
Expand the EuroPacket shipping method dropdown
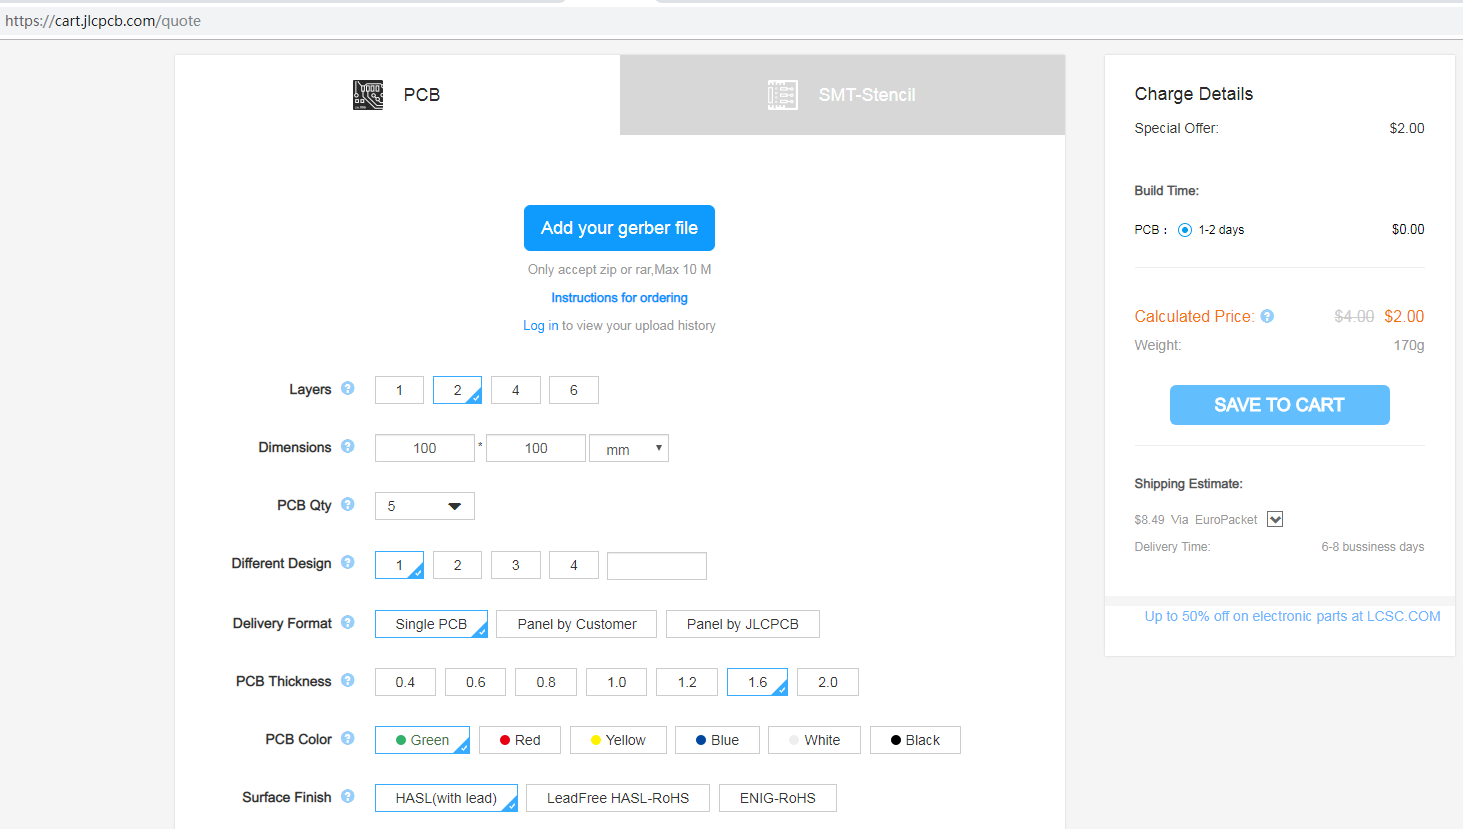(x=1275, y=519)
